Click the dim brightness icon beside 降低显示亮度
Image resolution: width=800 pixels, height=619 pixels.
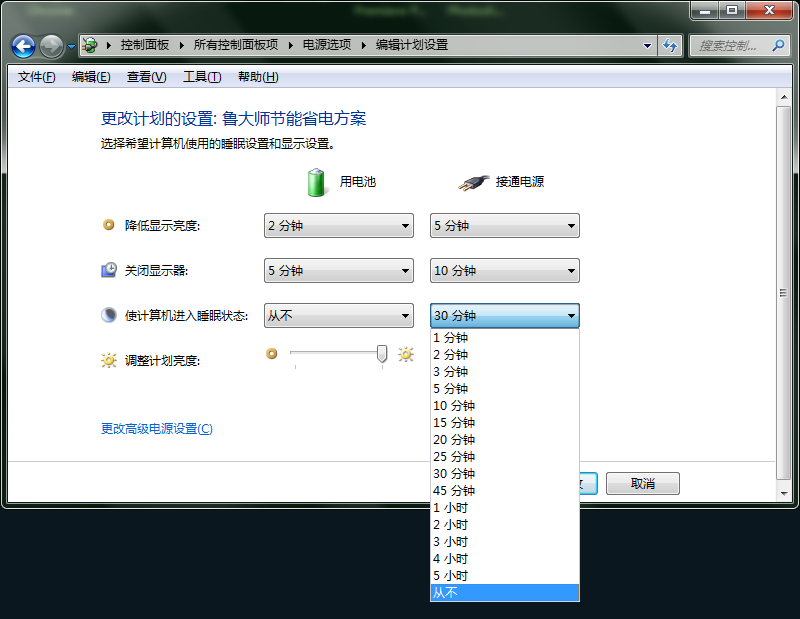pyautogui.click(x=108, y=225)
